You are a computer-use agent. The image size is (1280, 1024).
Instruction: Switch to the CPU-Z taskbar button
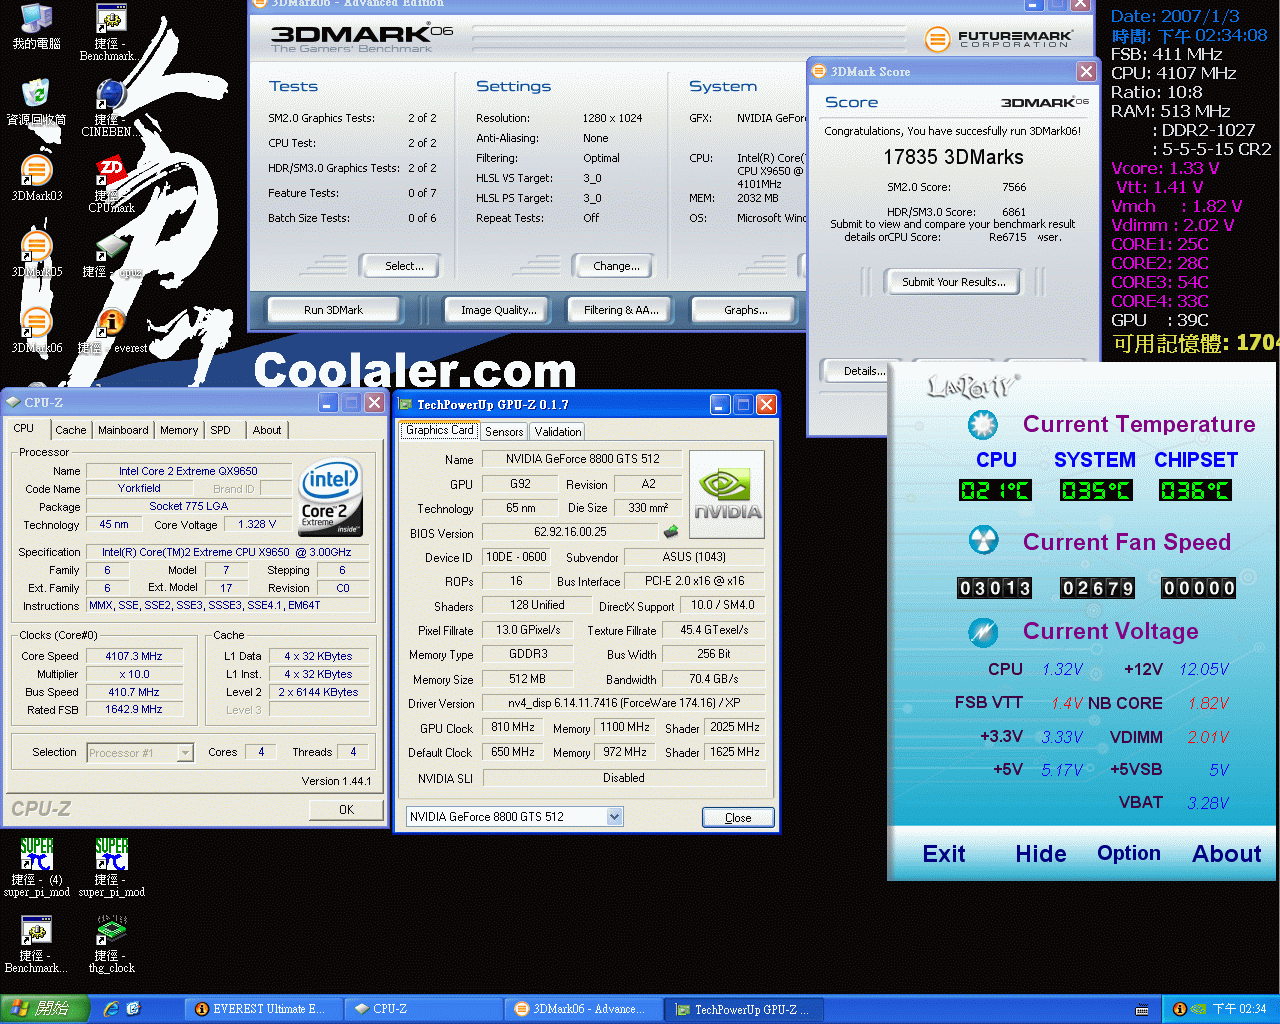[422, 1009]
